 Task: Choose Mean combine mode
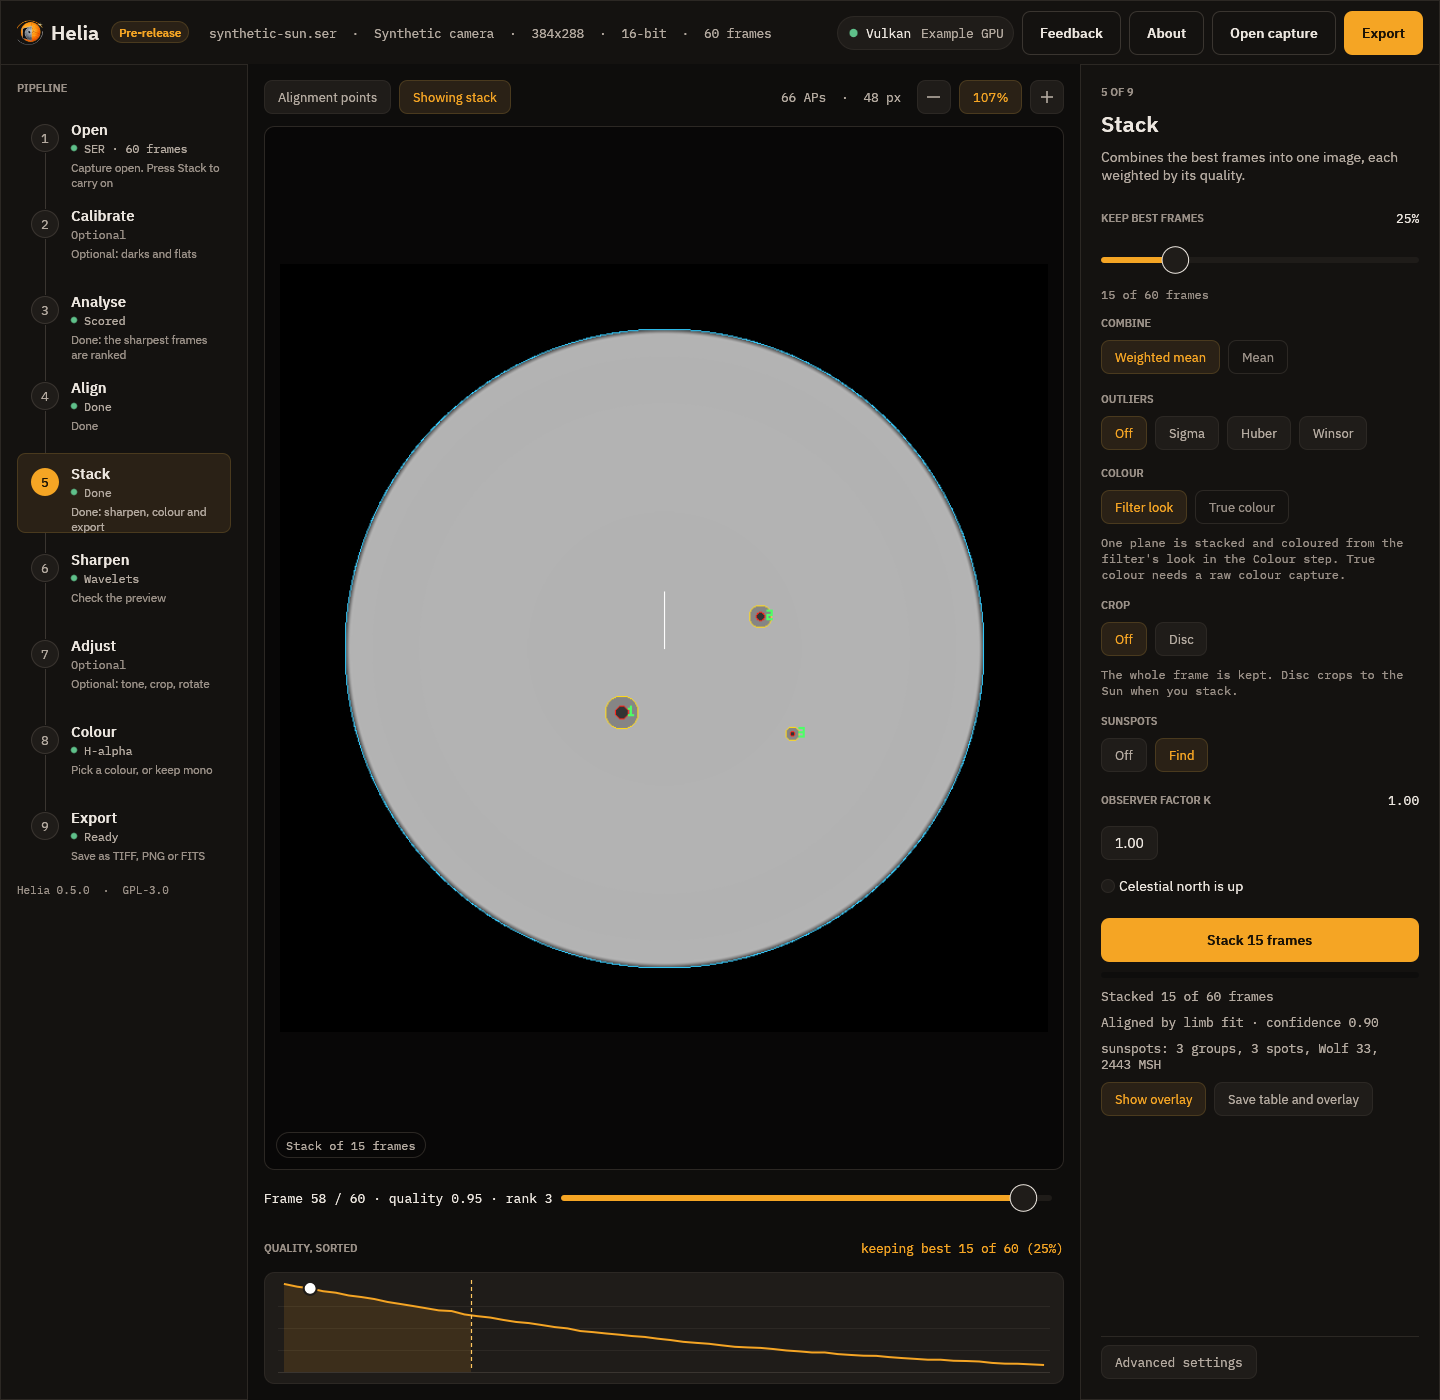click(x=1257, y=357)
